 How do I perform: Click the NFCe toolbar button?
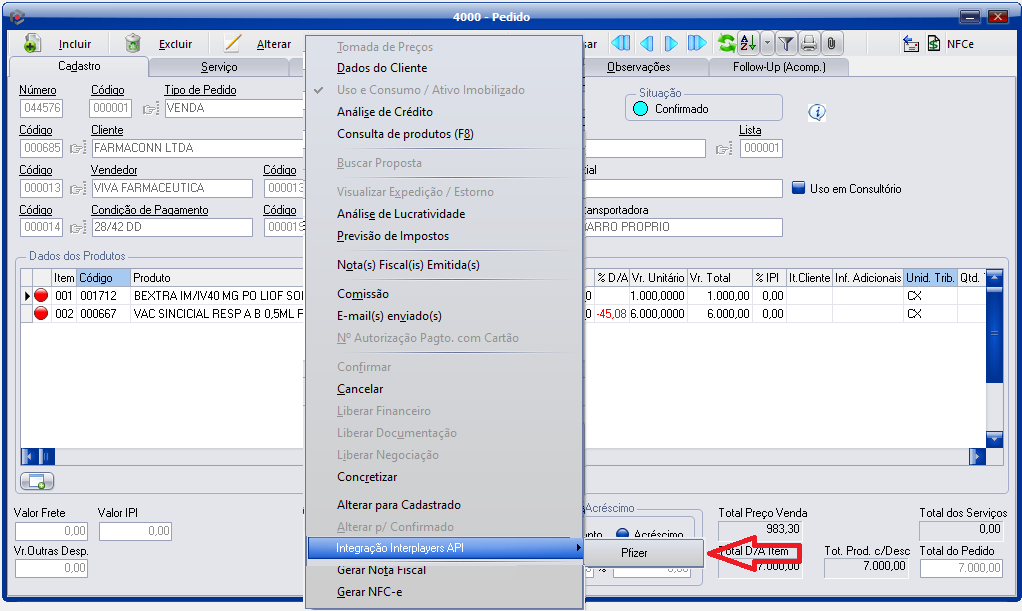(x=948, y=44)
